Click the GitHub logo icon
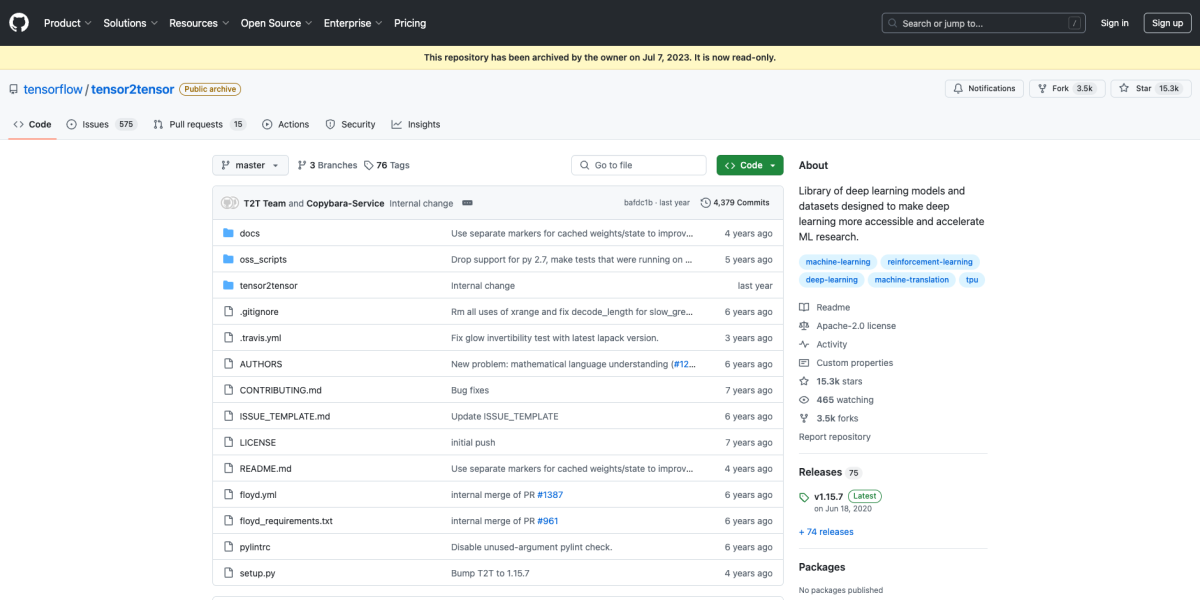 tap(20, 23)
